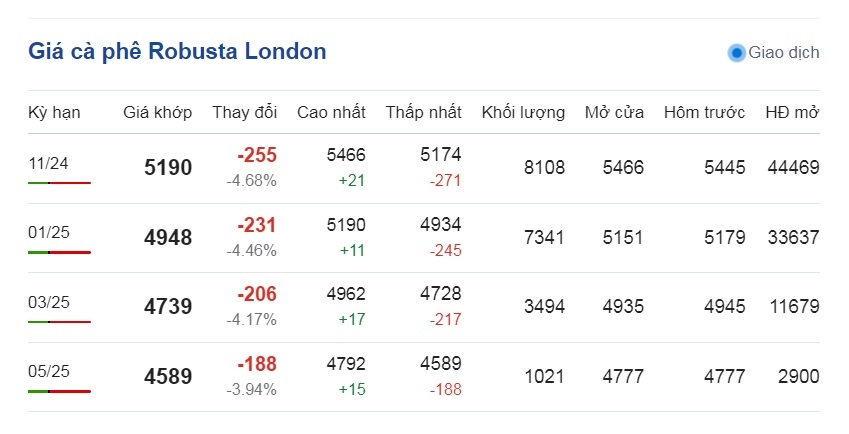This screenshot has height=434, width=849.
Task: Click the Hôm trước column header
Action: (x=704, y=112)
